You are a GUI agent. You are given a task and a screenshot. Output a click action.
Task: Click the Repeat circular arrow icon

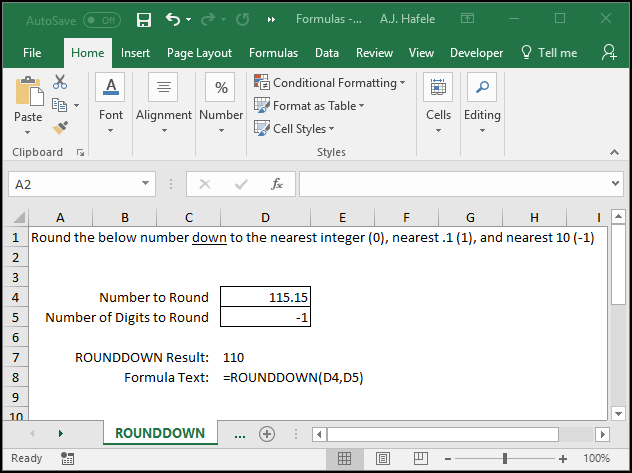pyautogui.click(x=243, y=19)
